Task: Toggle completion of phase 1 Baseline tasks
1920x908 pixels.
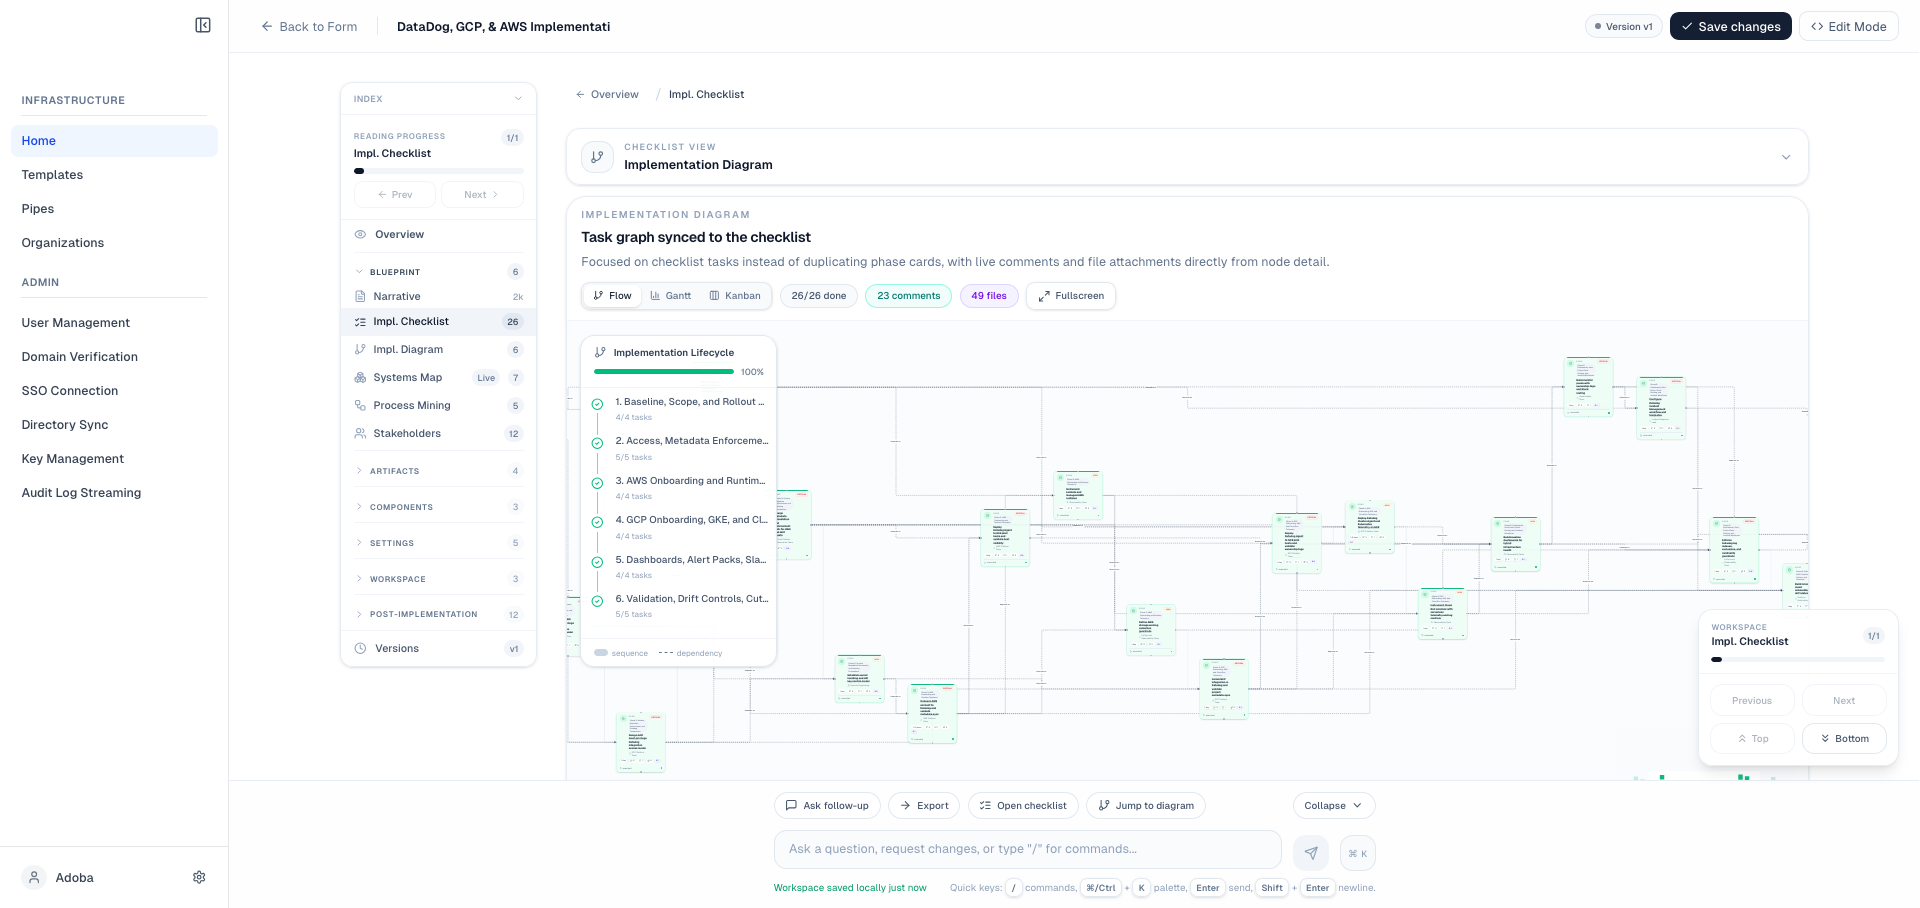Action: click(598, 402)
